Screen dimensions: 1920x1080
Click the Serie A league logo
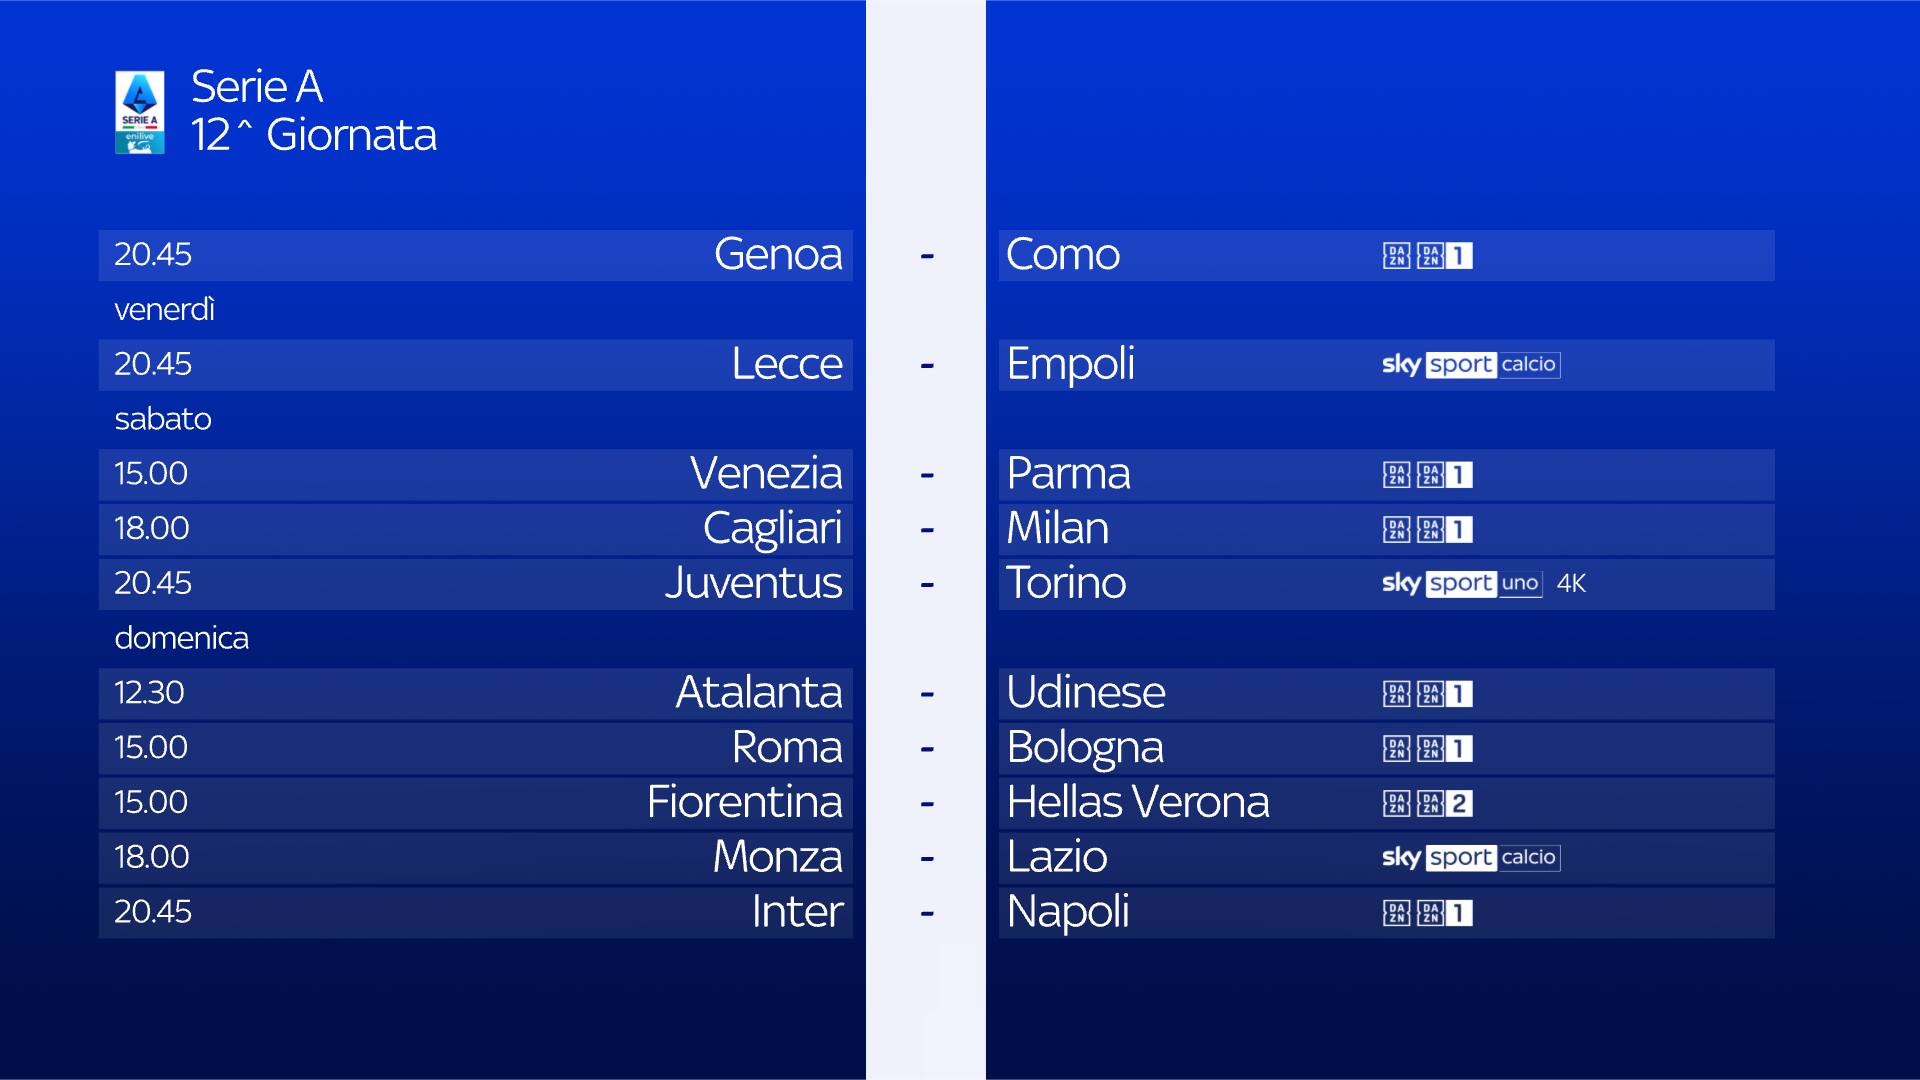coord(140,112)
